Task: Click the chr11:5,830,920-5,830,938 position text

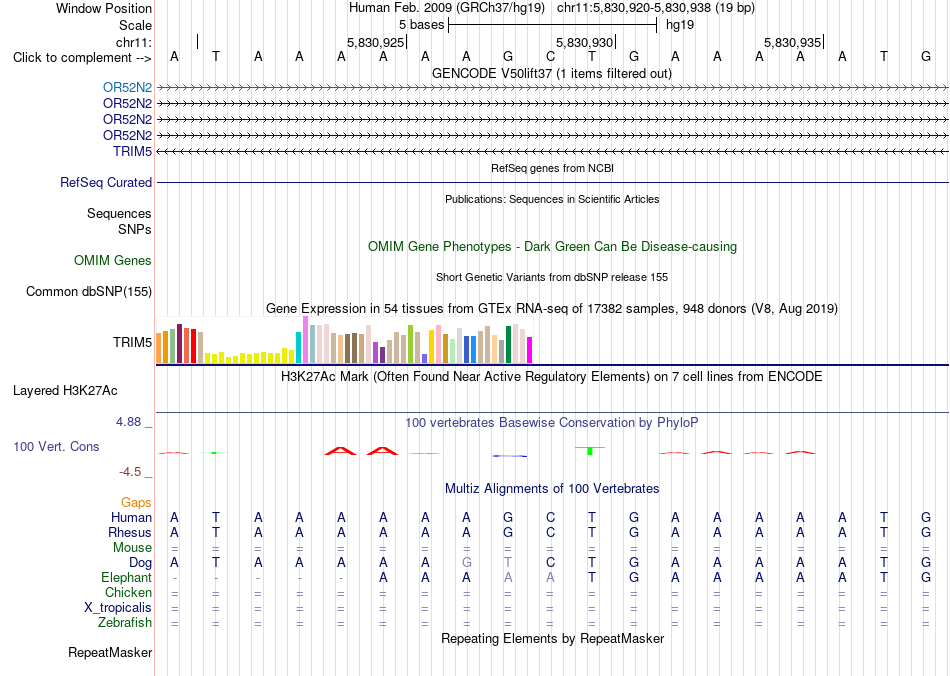Action: coord(656,8)
